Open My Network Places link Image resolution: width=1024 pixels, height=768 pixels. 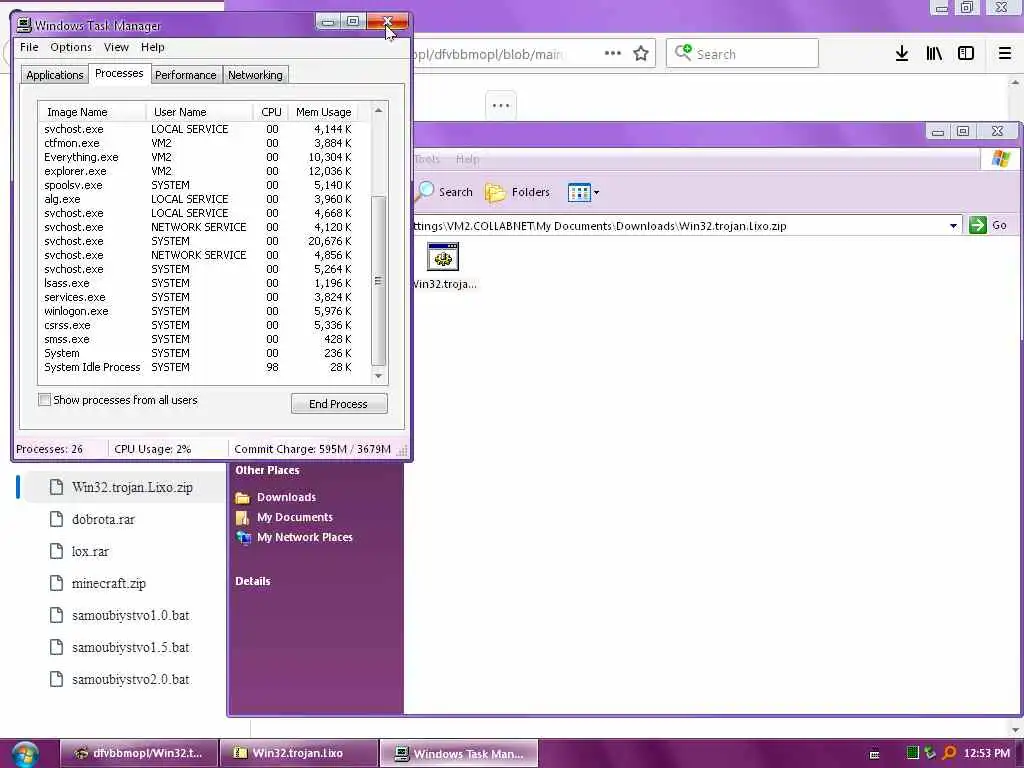tap(304, 537)
